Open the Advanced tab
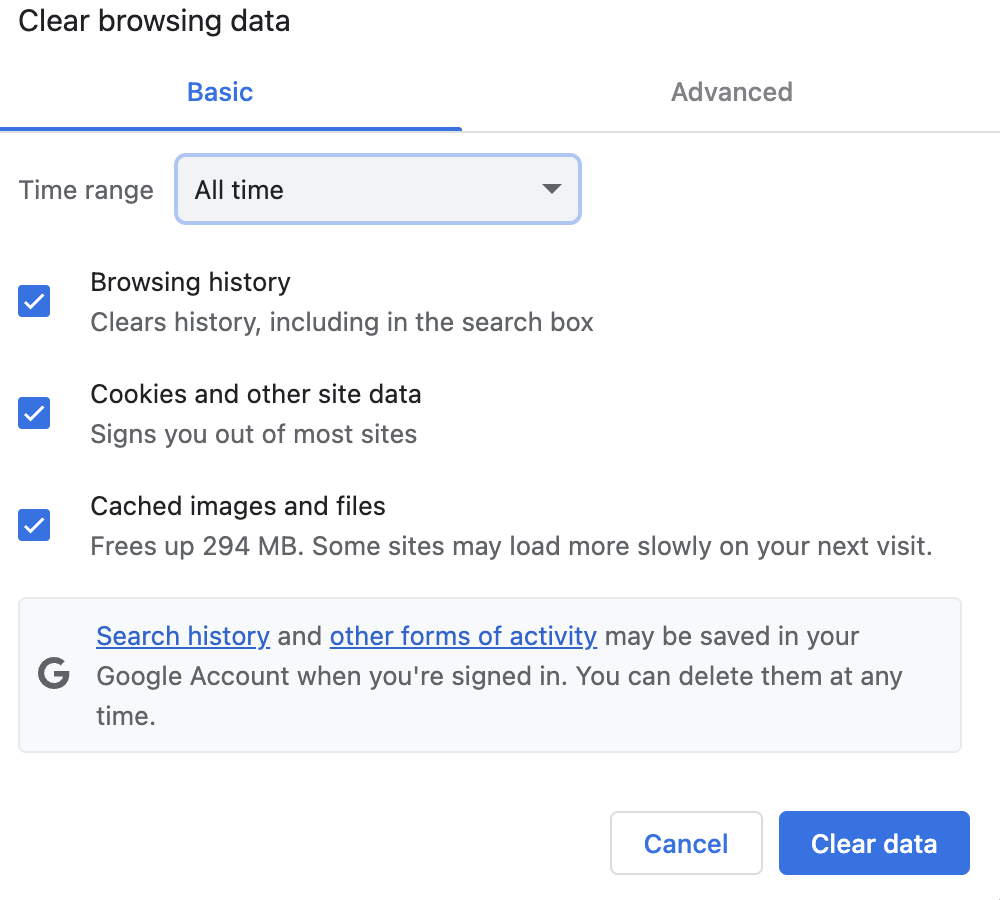This screenshot has height=900, width=1000. point(731,92)
